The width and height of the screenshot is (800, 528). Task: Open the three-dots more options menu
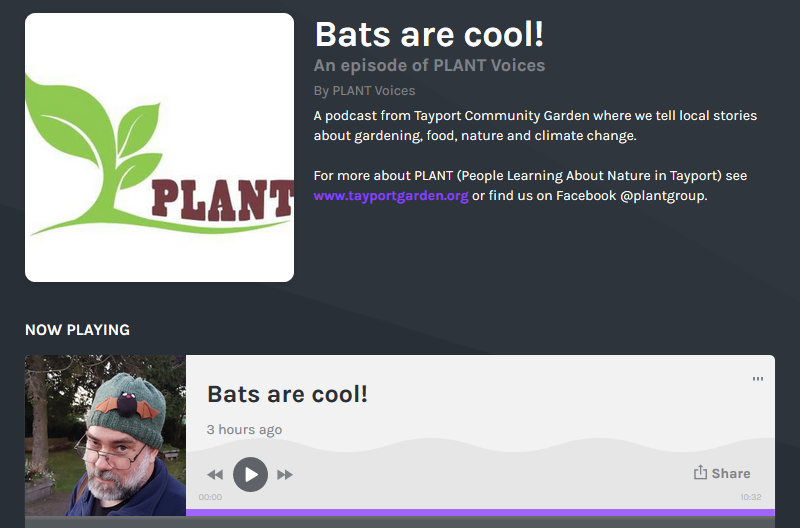point(758,379)
